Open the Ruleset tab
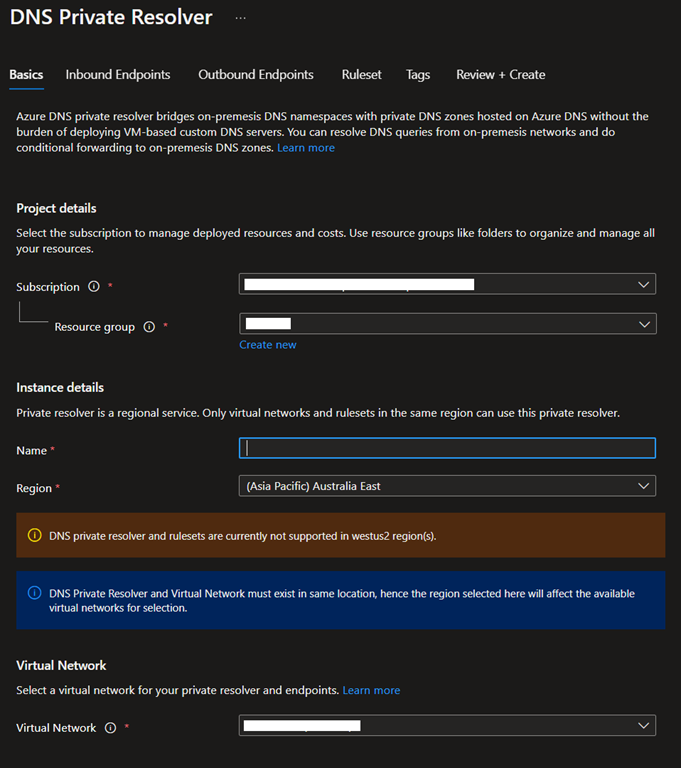Viewport: 681px width, 768px height. [361, 75]
